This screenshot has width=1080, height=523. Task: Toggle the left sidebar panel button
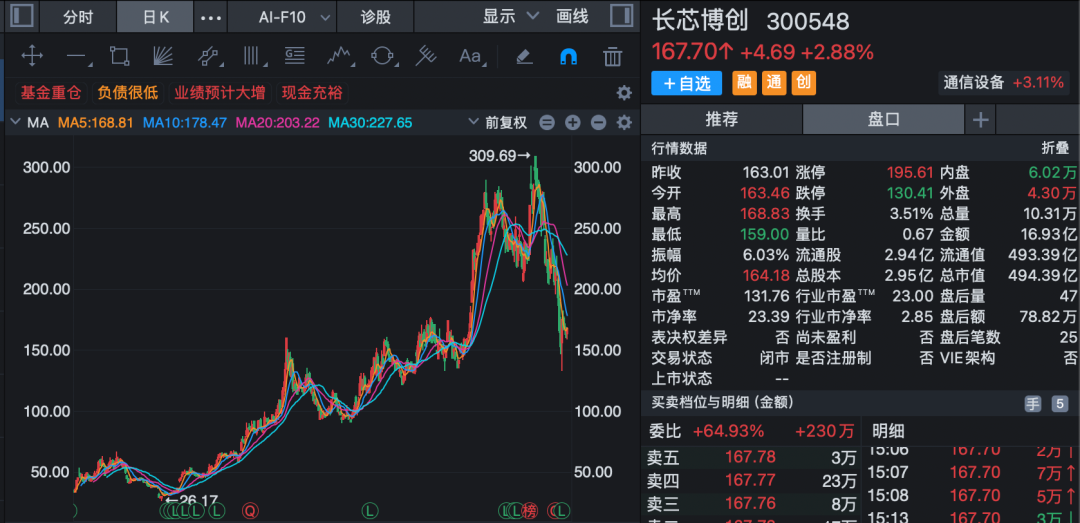click(x=22, y=17)
